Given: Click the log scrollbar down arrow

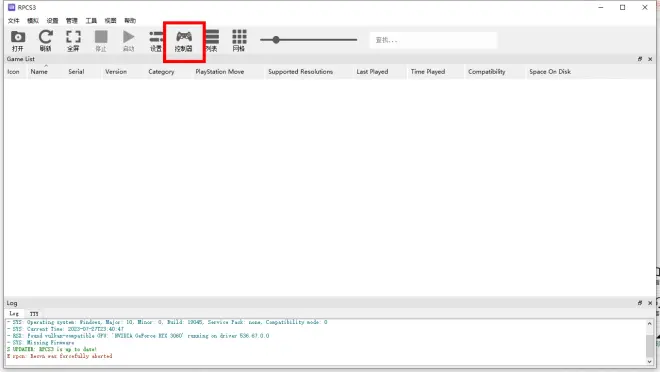Looking at the screenshot, I should 649,361.
